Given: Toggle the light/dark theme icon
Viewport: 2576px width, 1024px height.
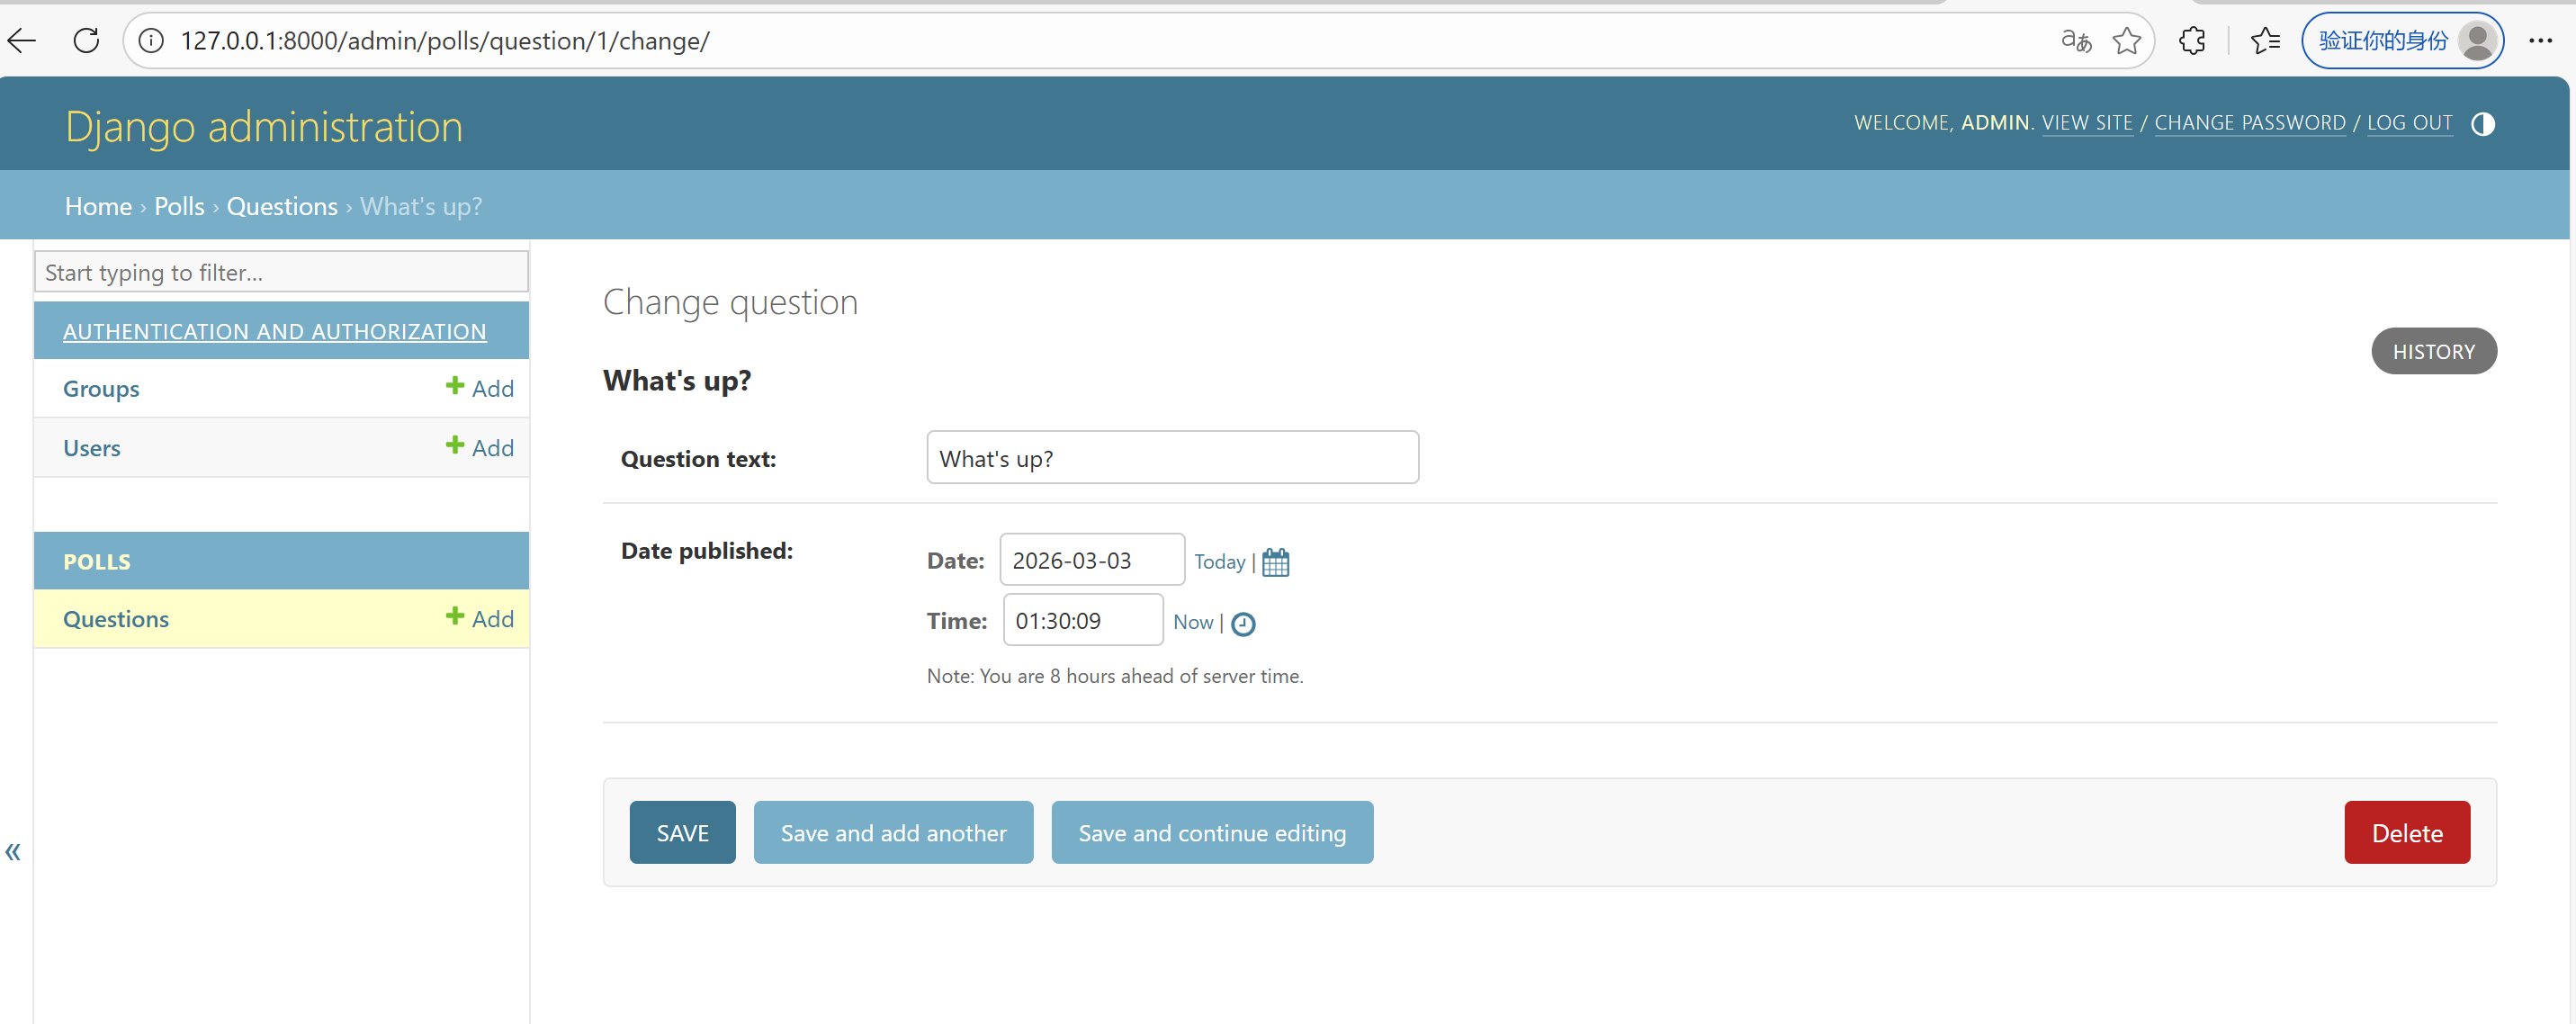Looking at the screenshot, I should point(2482,123).
